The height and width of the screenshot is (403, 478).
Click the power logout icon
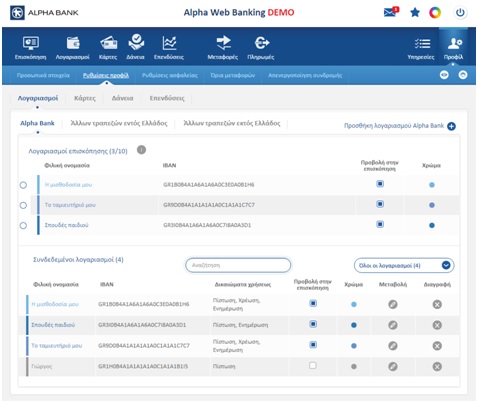460,13
